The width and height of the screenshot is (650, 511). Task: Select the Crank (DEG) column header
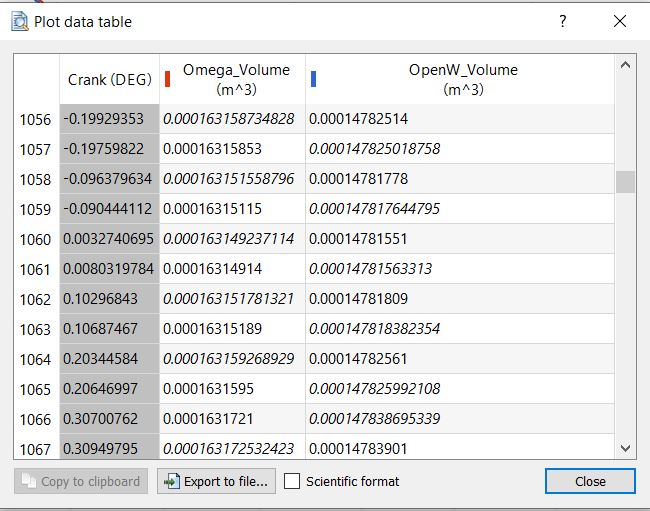109,79
